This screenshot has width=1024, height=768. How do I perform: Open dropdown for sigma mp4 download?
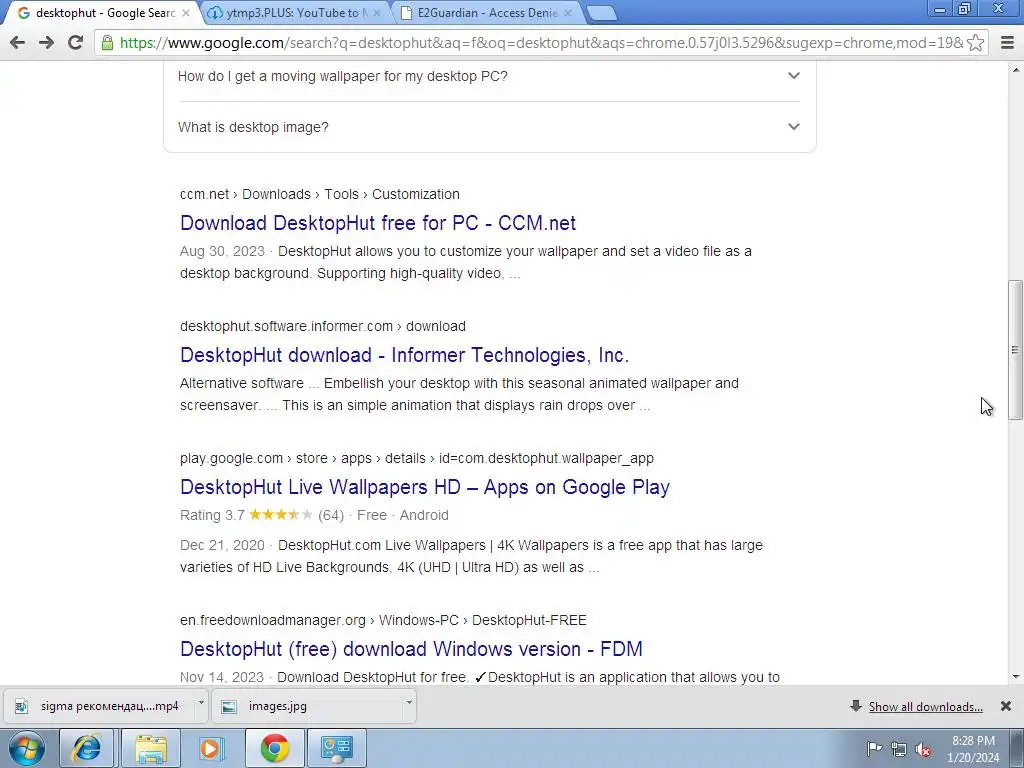click(201, 703)
